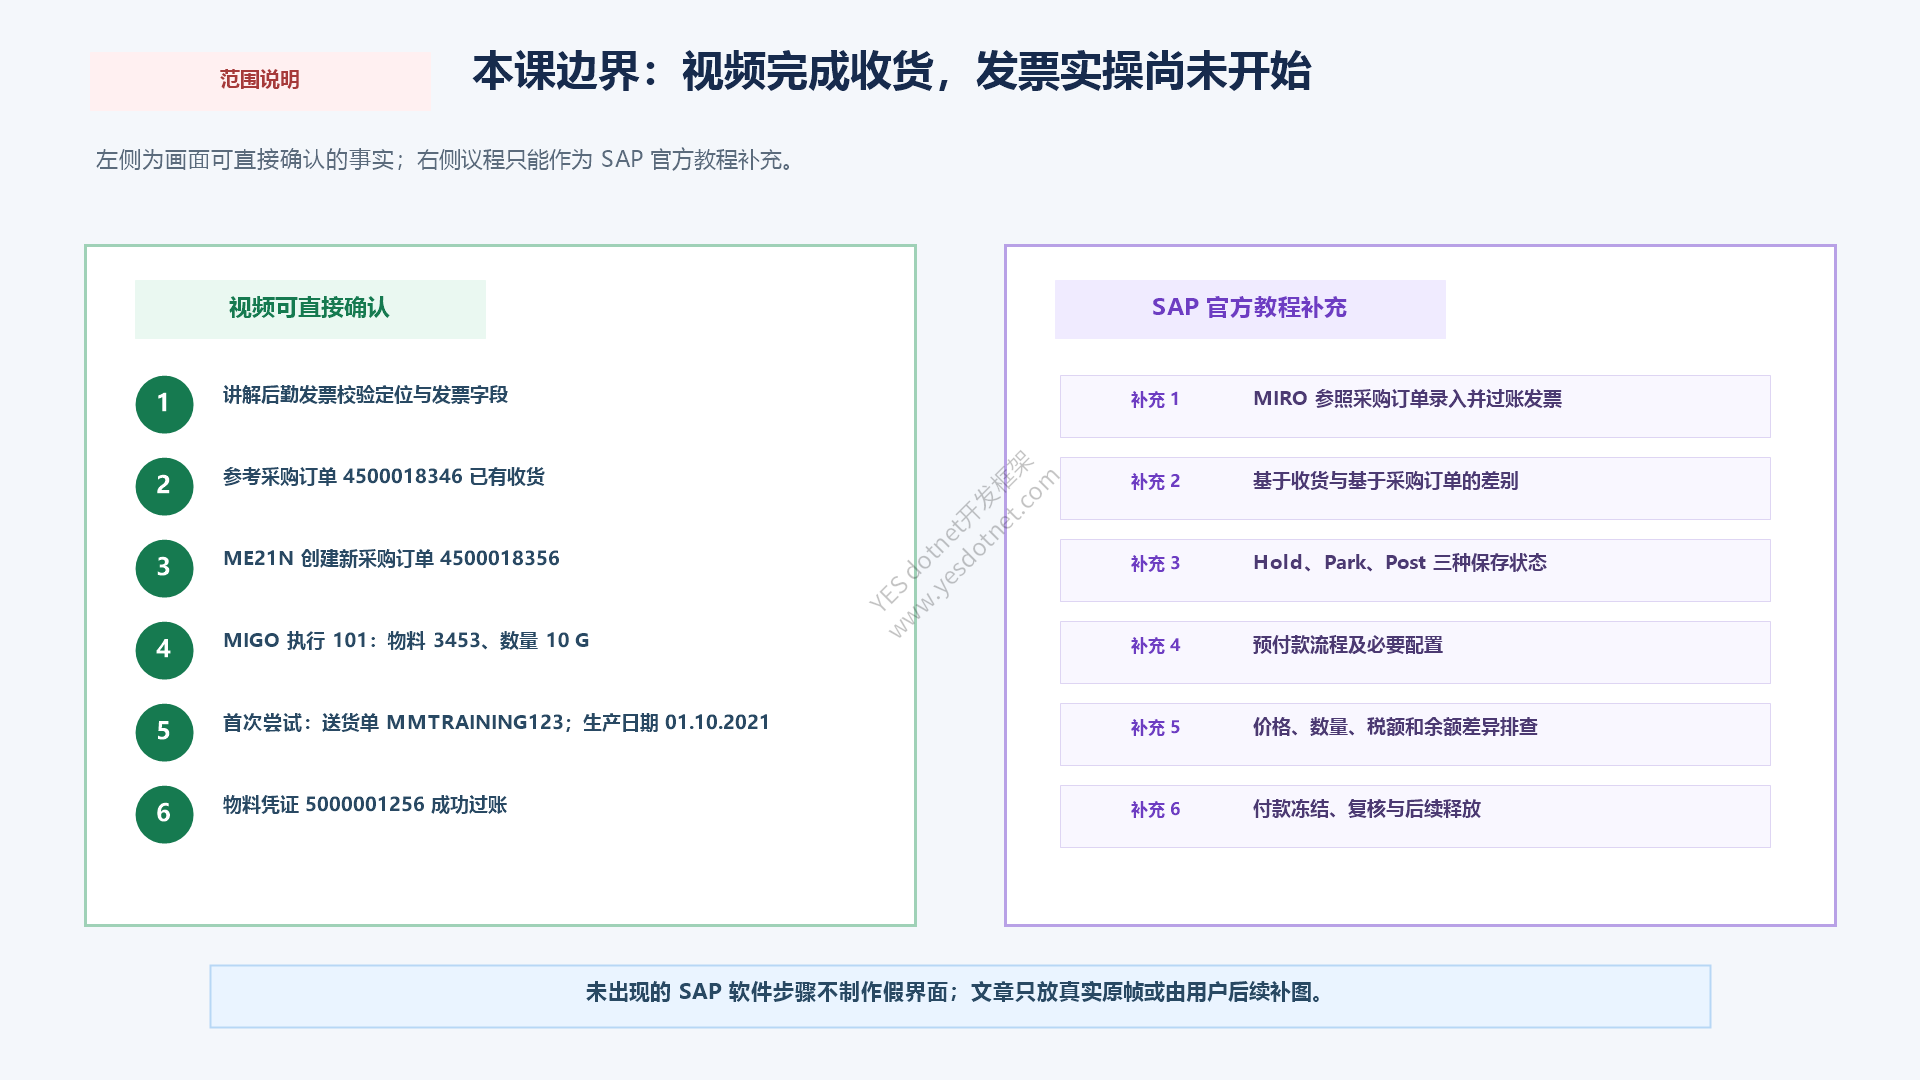Viewport: 1920px width, 1080px height.
Task: Select text Hold、Park、Post 三种保存状态
Action: [1399, 563]
